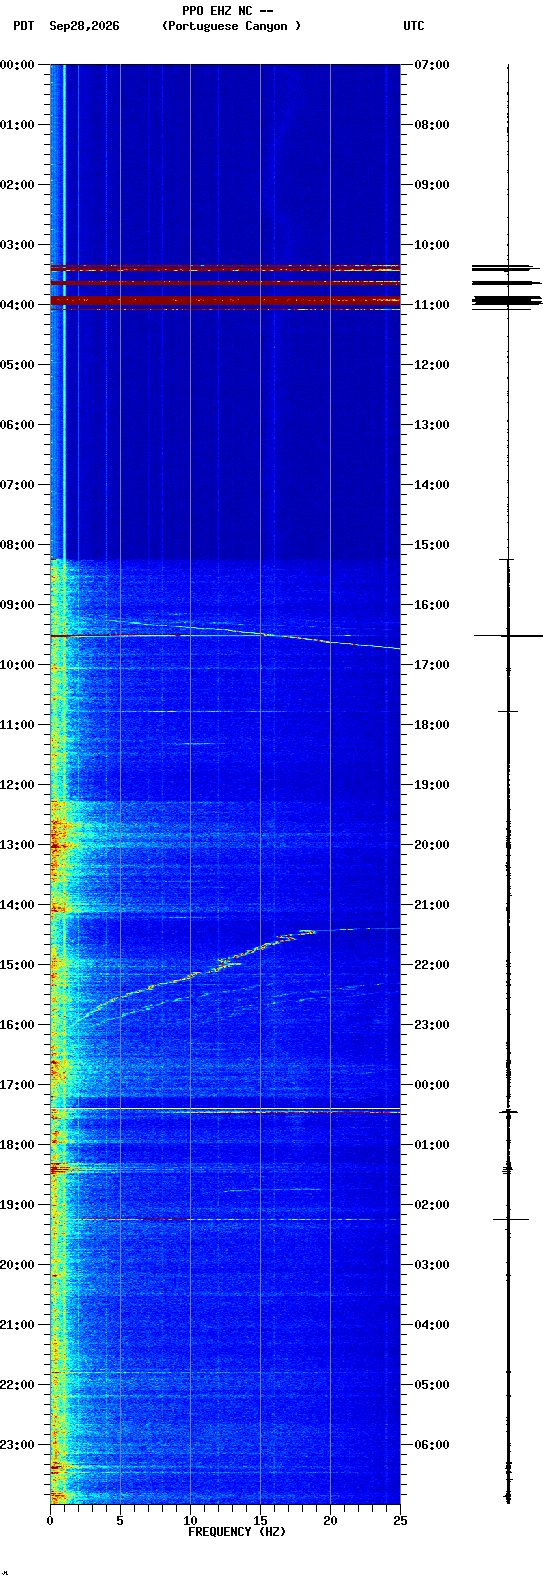Click the 15:00 UTC time label
The image size is (552, 1584).
pyautogui.click(x=432, y=545)
